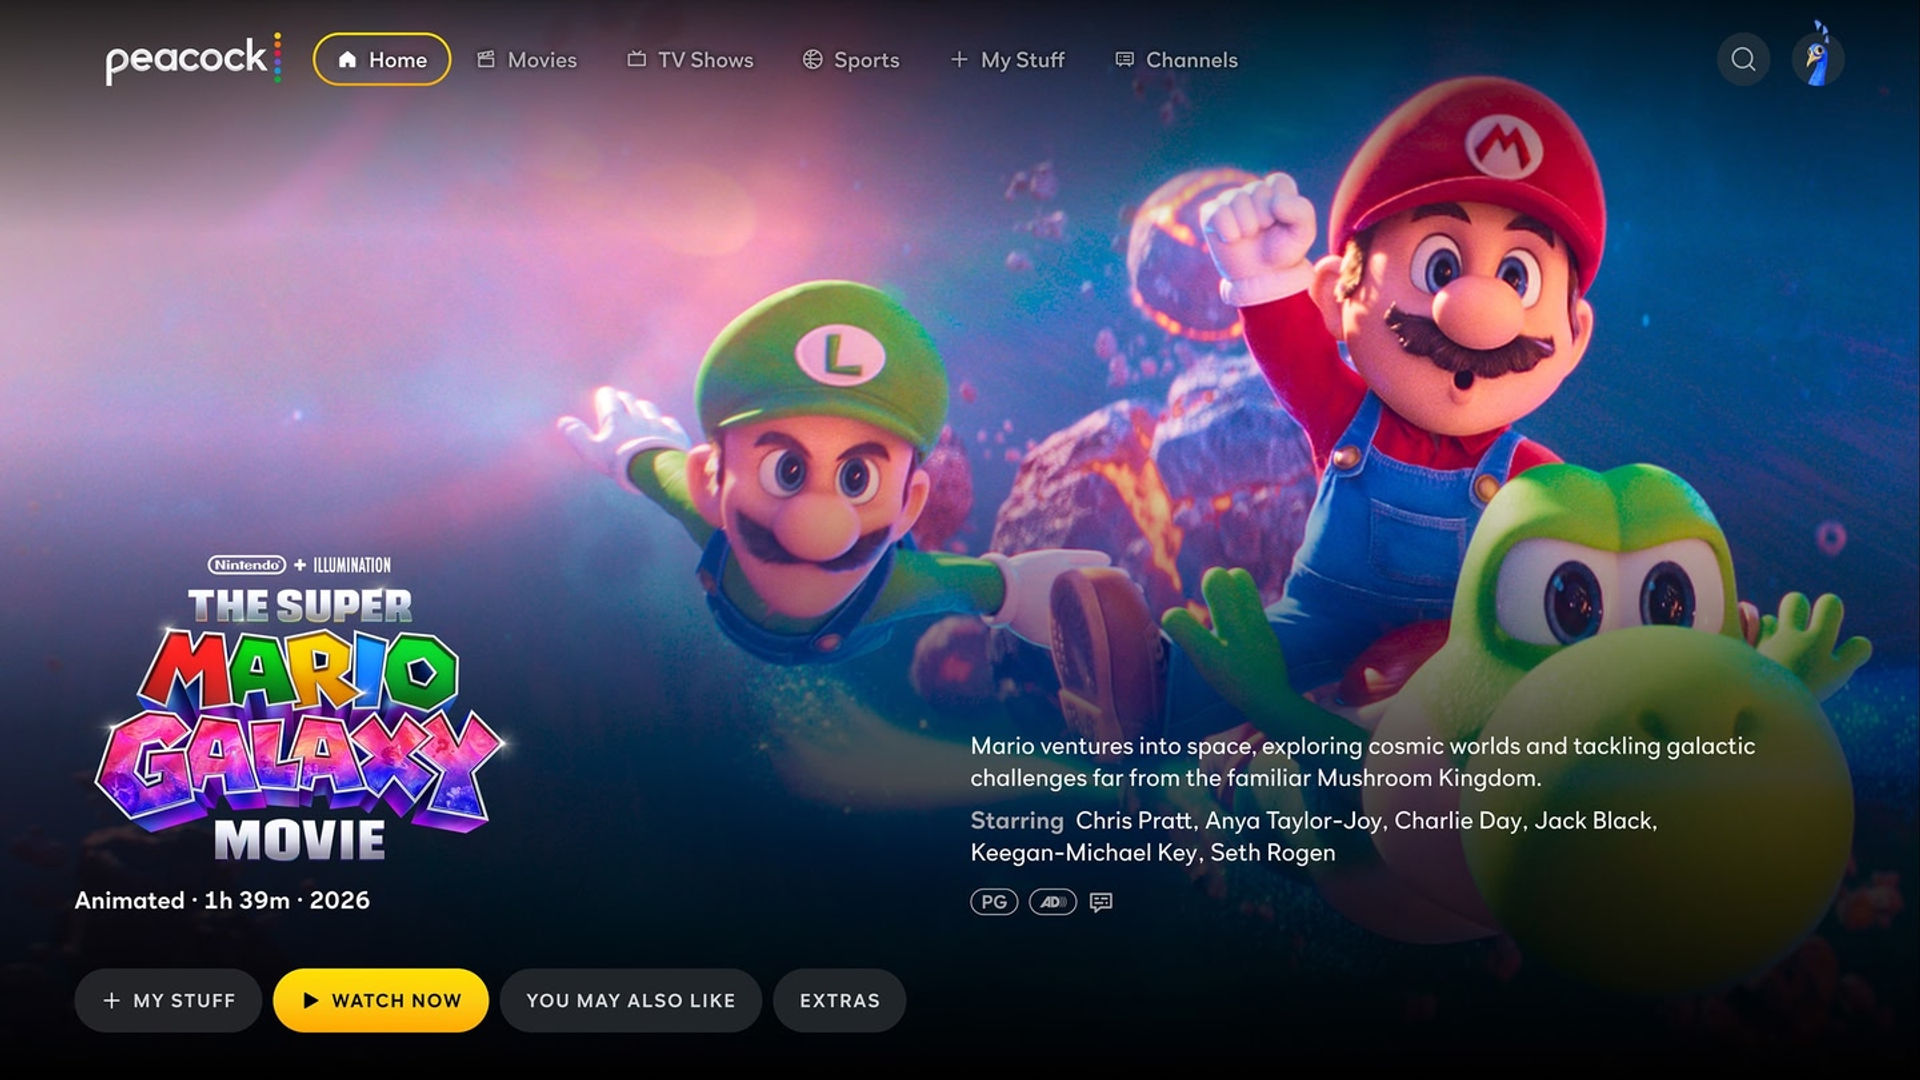Show You May Also Like titles
1920x1080 pixels.
pos(631,1000)
